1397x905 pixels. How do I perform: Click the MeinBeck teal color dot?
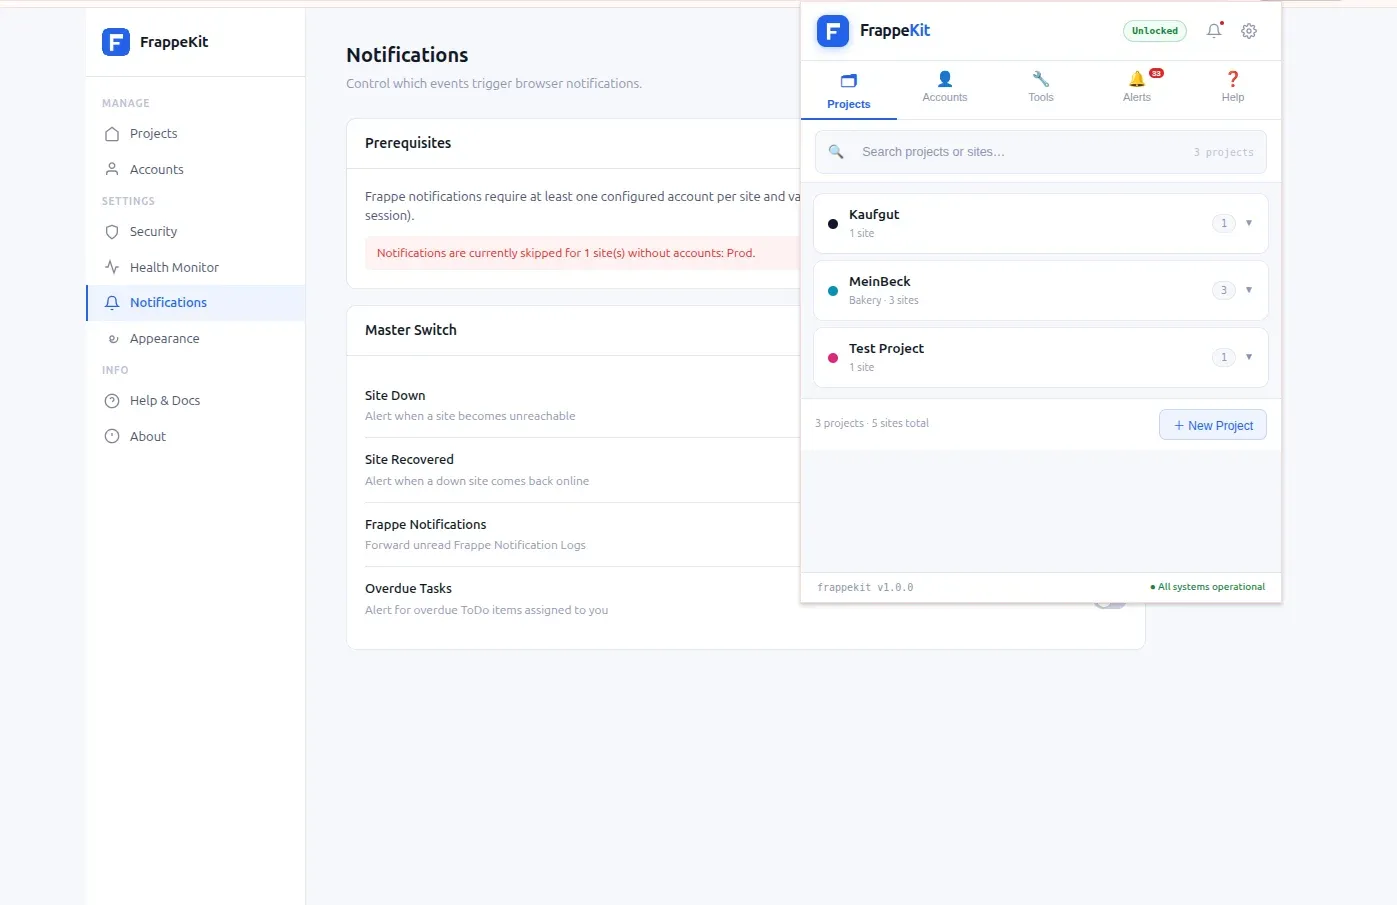833,291
